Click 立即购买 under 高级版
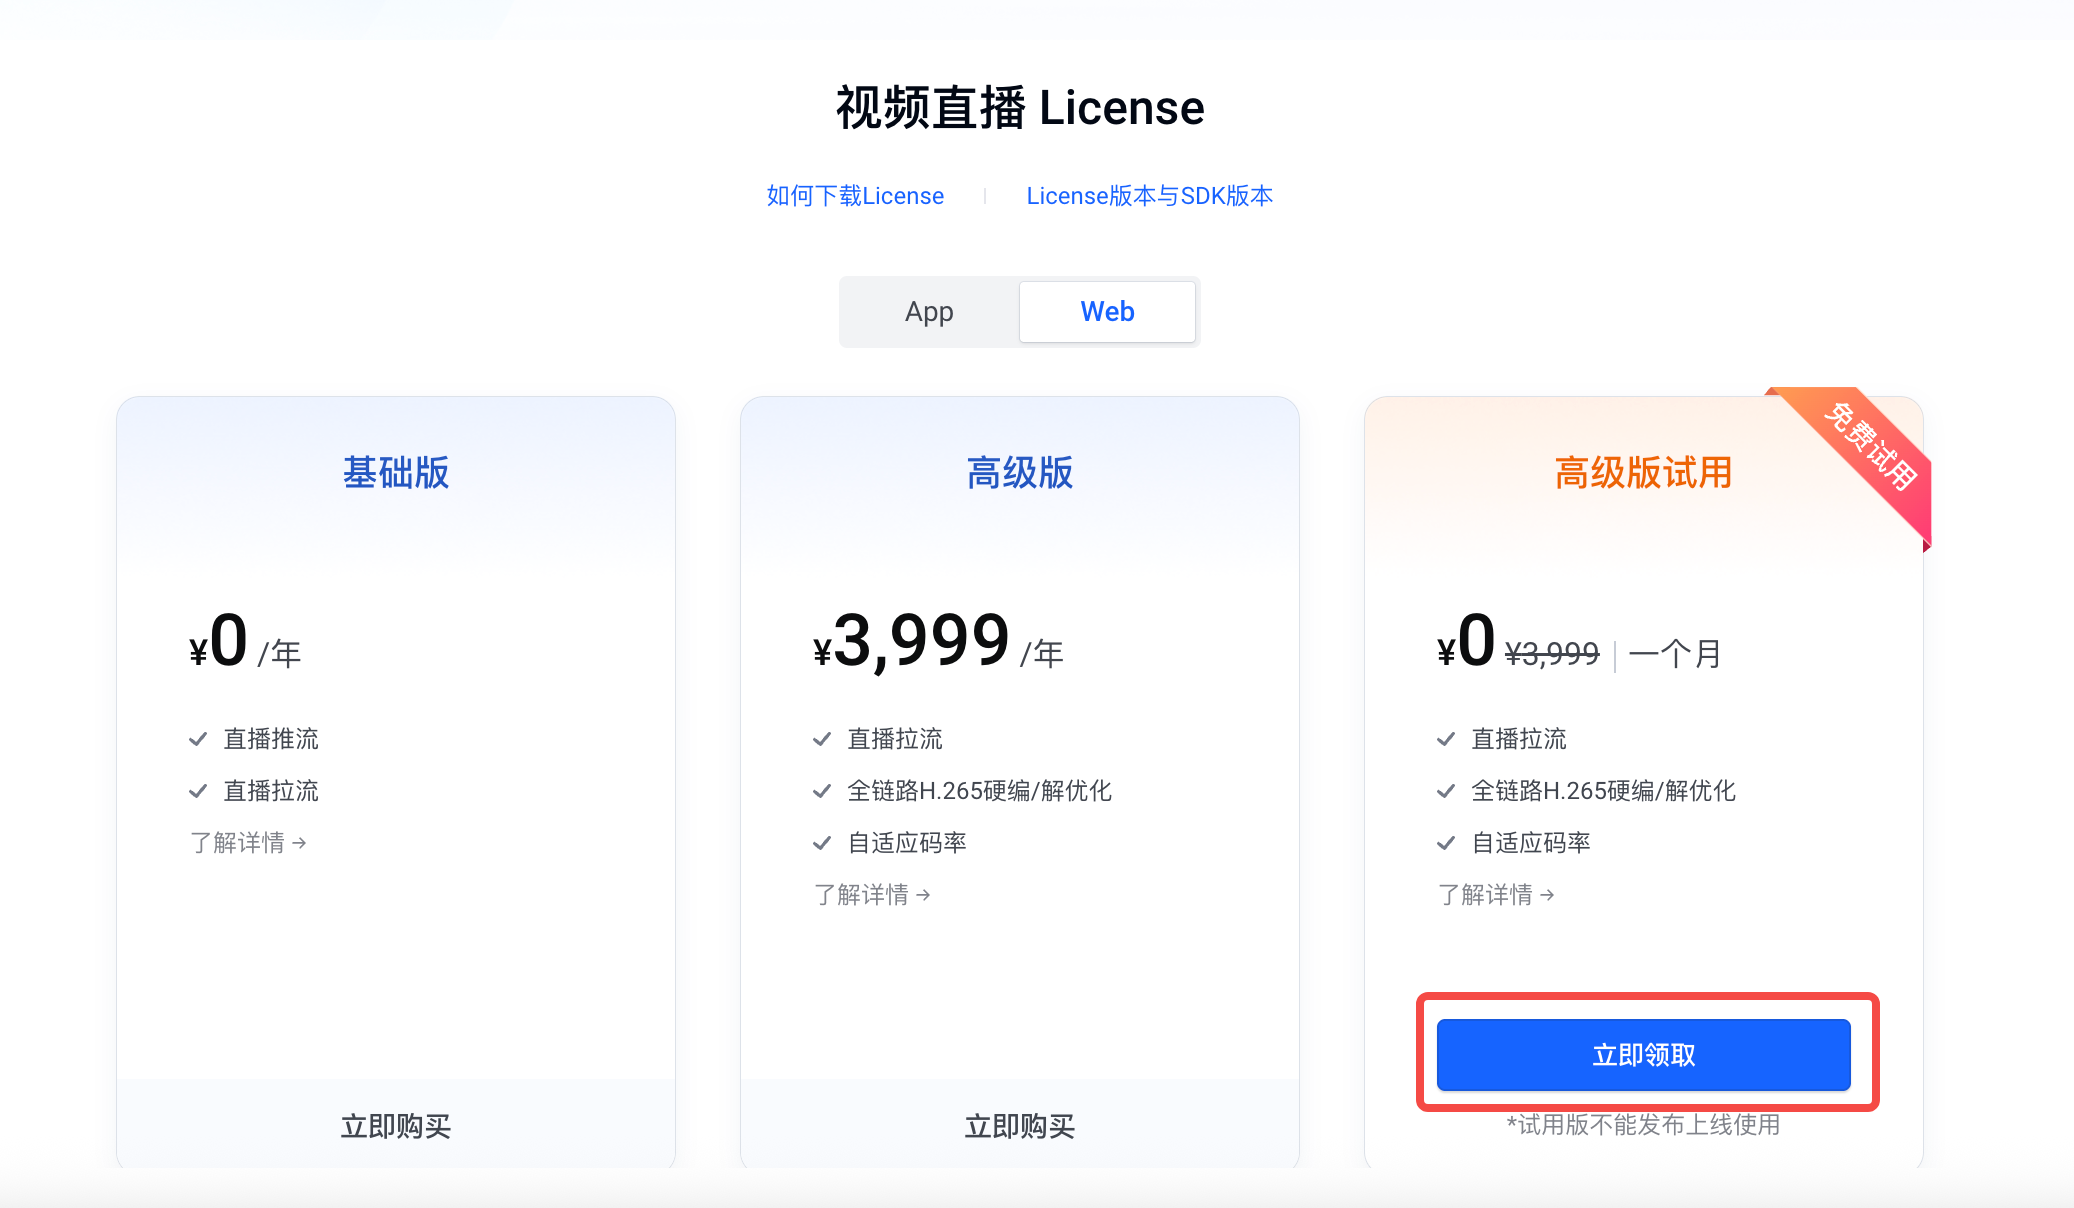Screen dimensions: 2074x1208 click(x=1019, y=1126)
